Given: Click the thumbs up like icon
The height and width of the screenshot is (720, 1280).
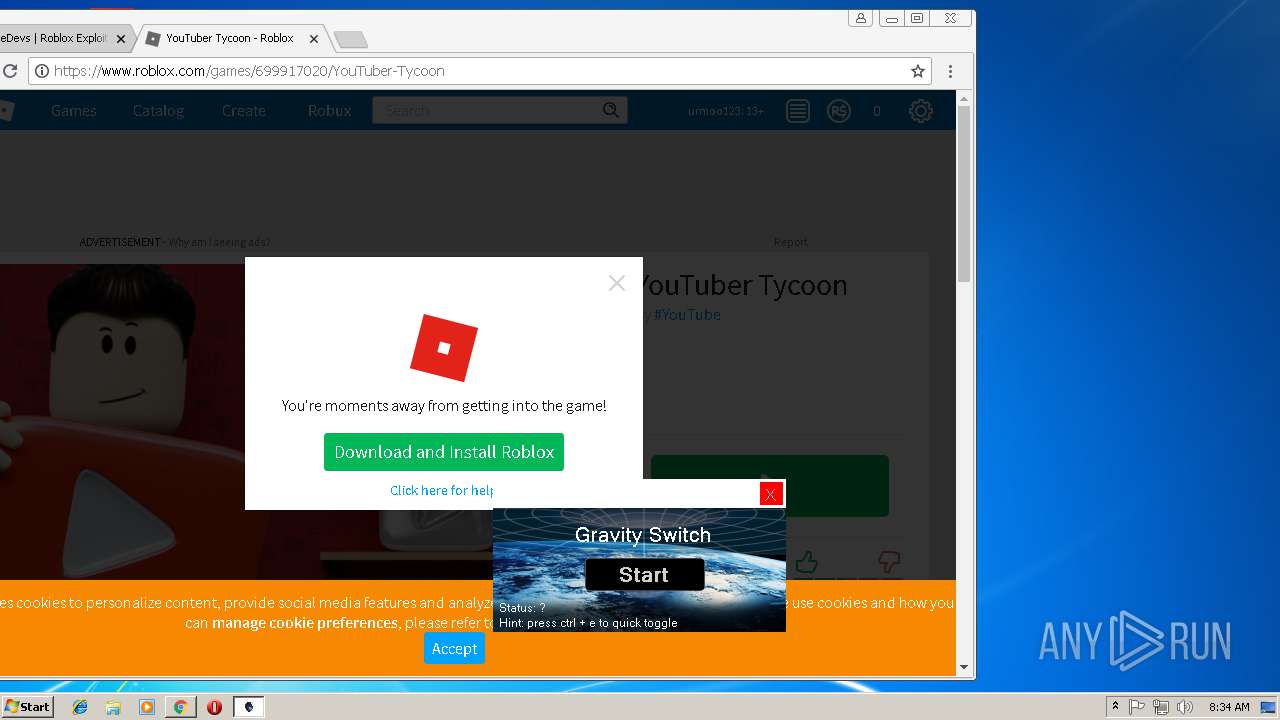Looking at the screenshot, I should click(x=807, y=563).
